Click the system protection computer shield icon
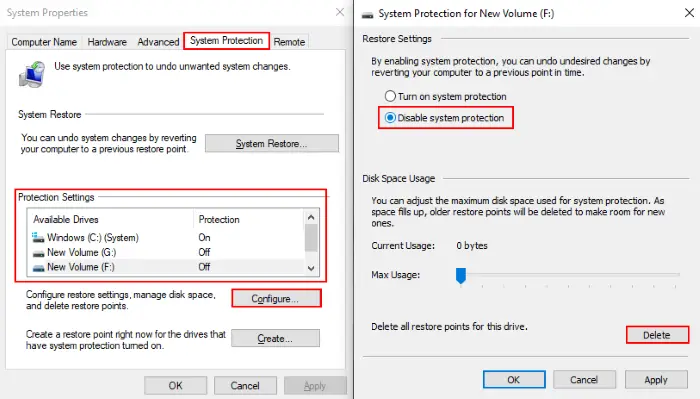This screenshot has height=399, width=700. point(32,75)
